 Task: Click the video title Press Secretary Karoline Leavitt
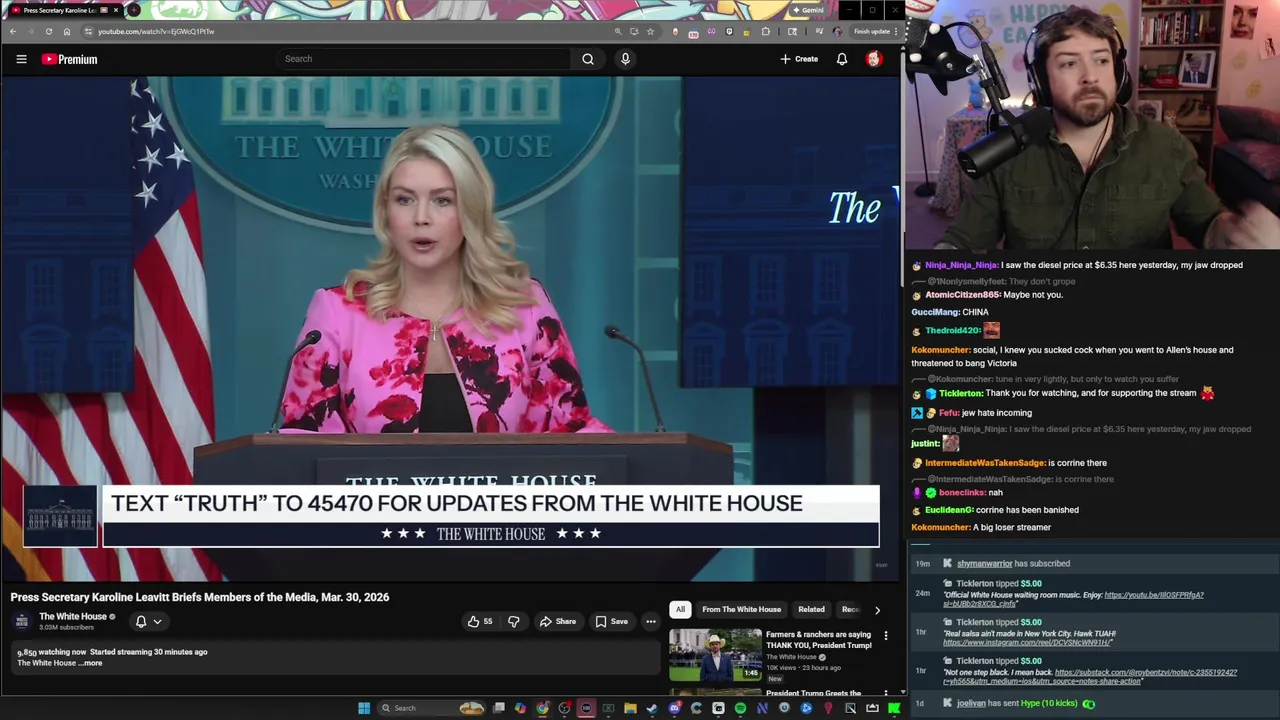tap(200, 597)
